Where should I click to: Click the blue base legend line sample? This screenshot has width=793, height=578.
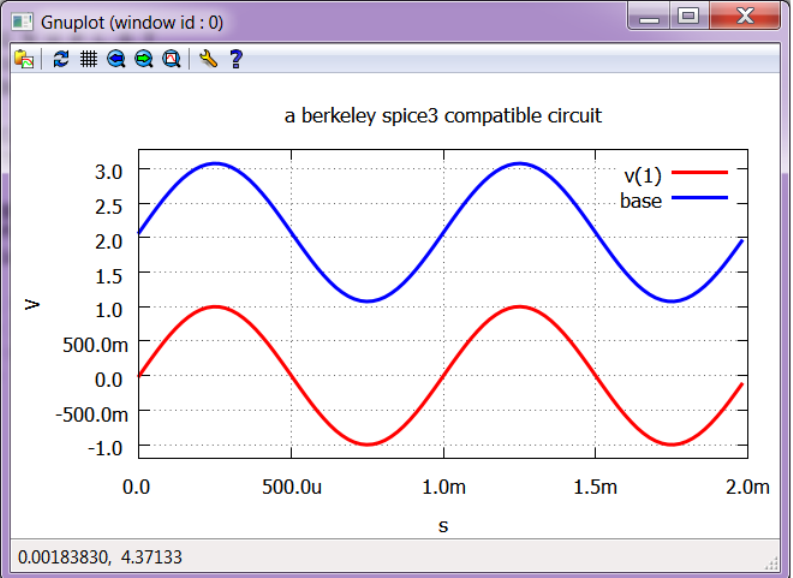699,198
